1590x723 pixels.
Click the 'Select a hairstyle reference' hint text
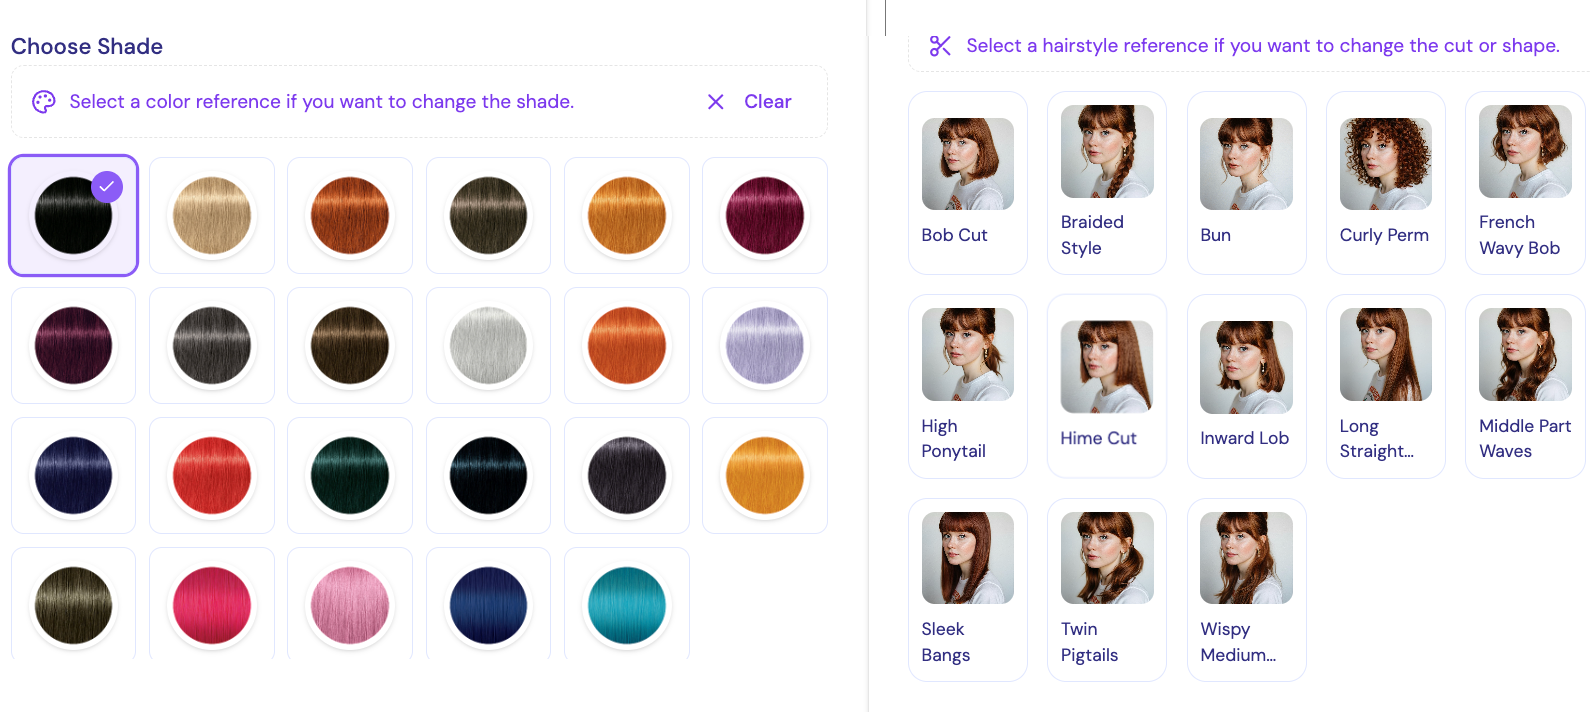click(1263, 46)
